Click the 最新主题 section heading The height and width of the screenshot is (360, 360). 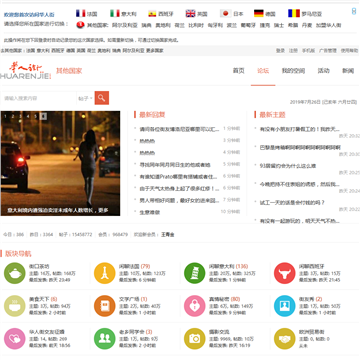272,115
